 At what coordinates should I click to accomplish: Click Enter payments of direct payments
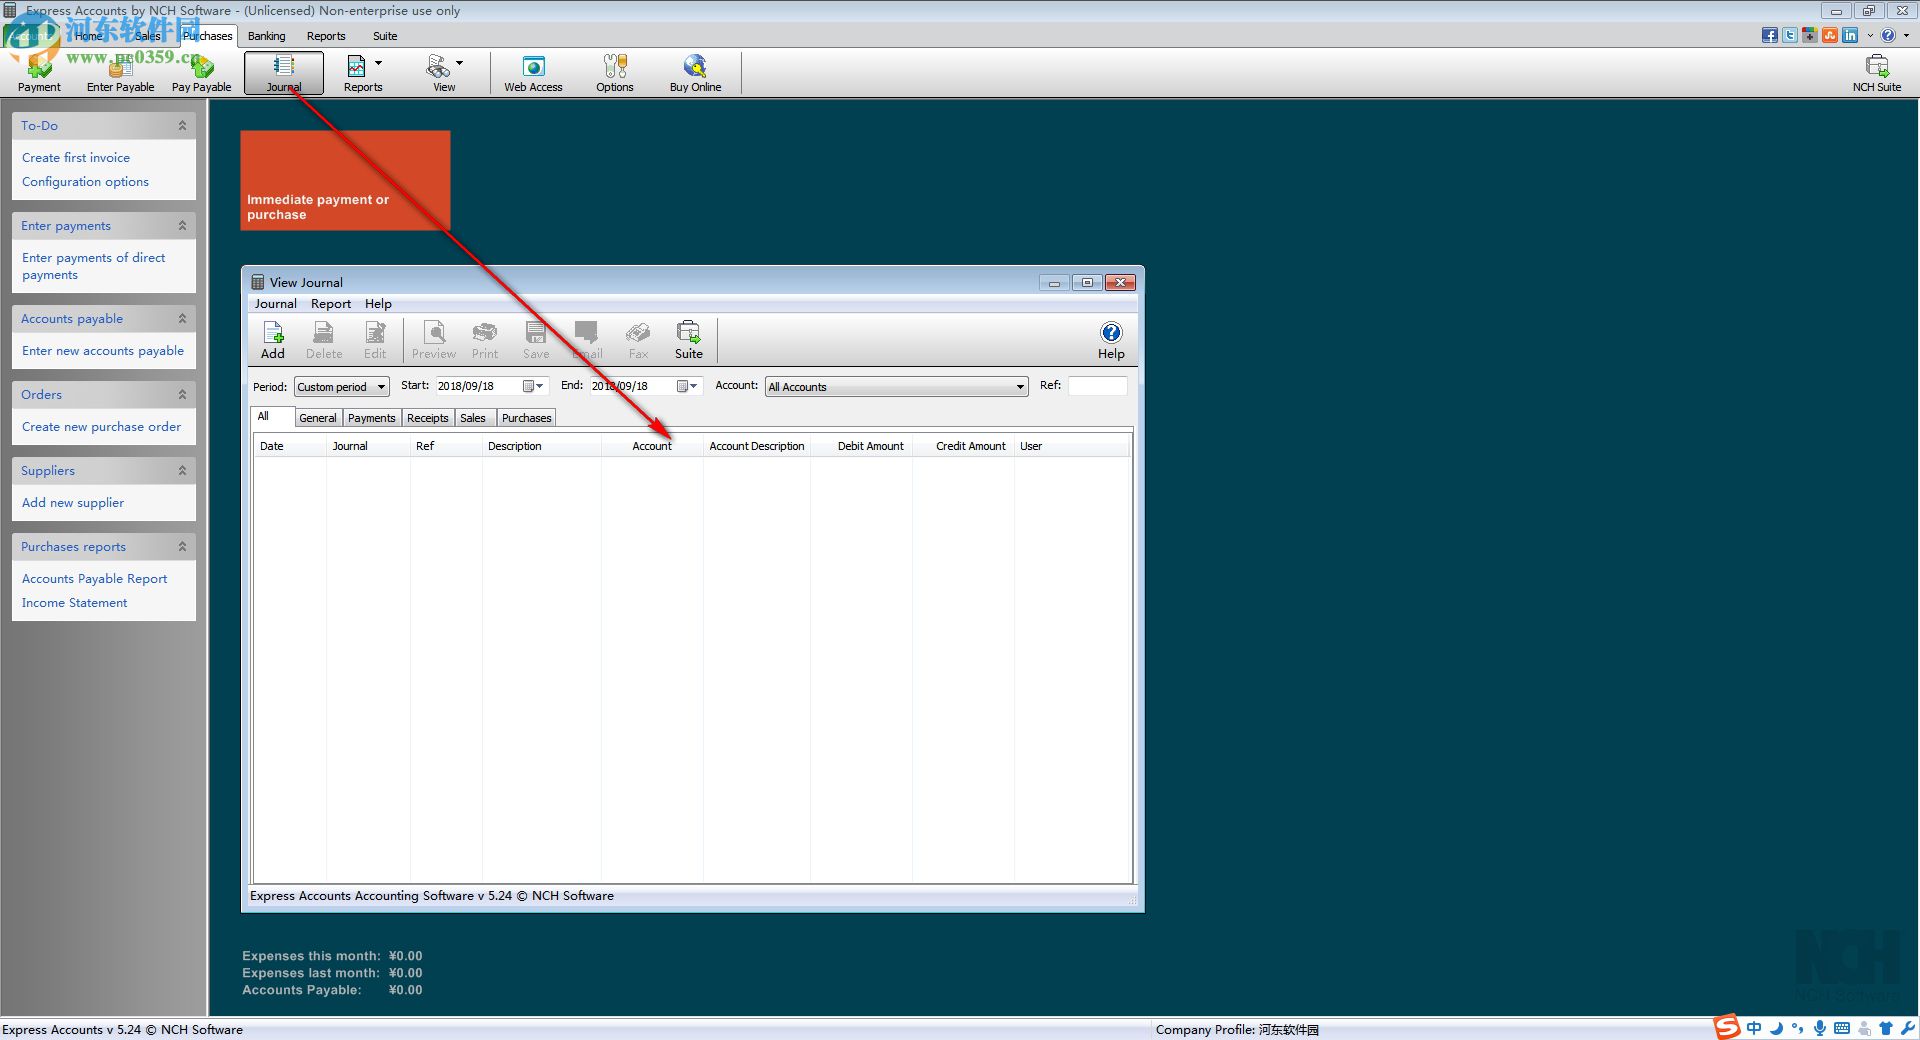[x=94, y=266]
